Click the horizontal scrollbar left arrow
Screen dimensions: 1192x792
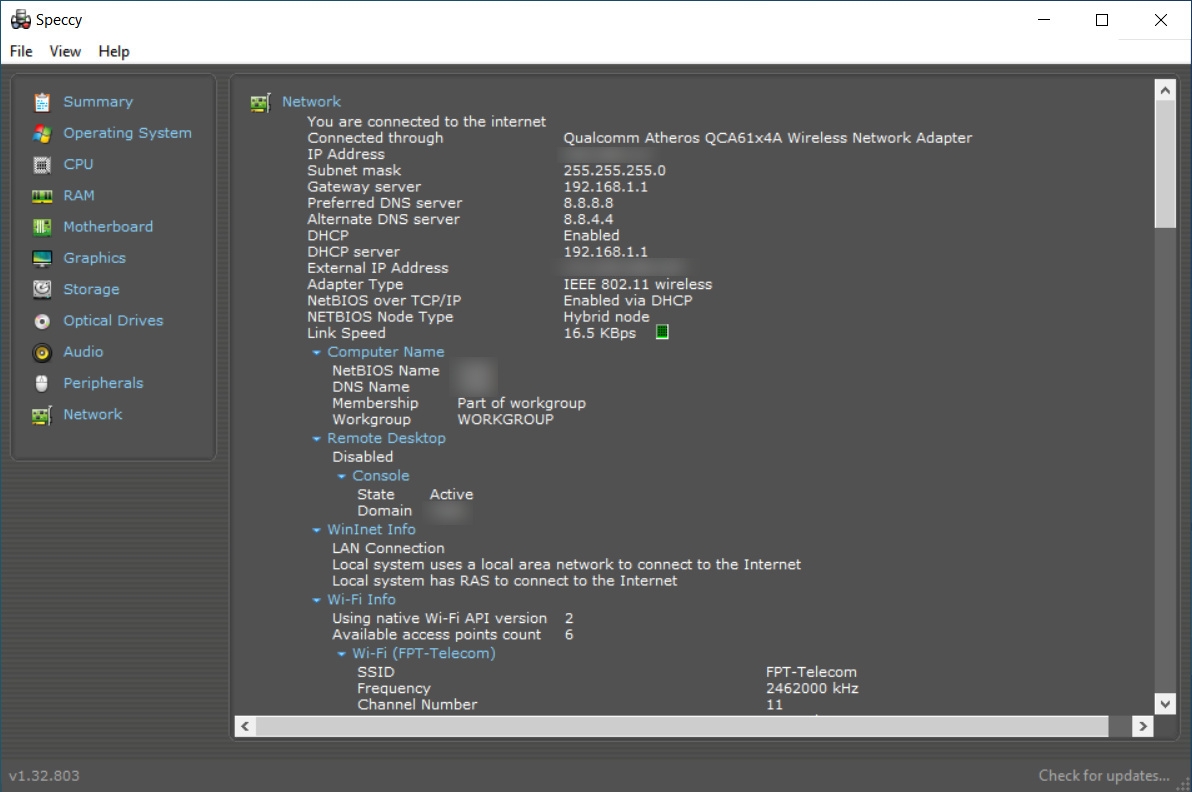pyautogui.click(x=245, y=727)
